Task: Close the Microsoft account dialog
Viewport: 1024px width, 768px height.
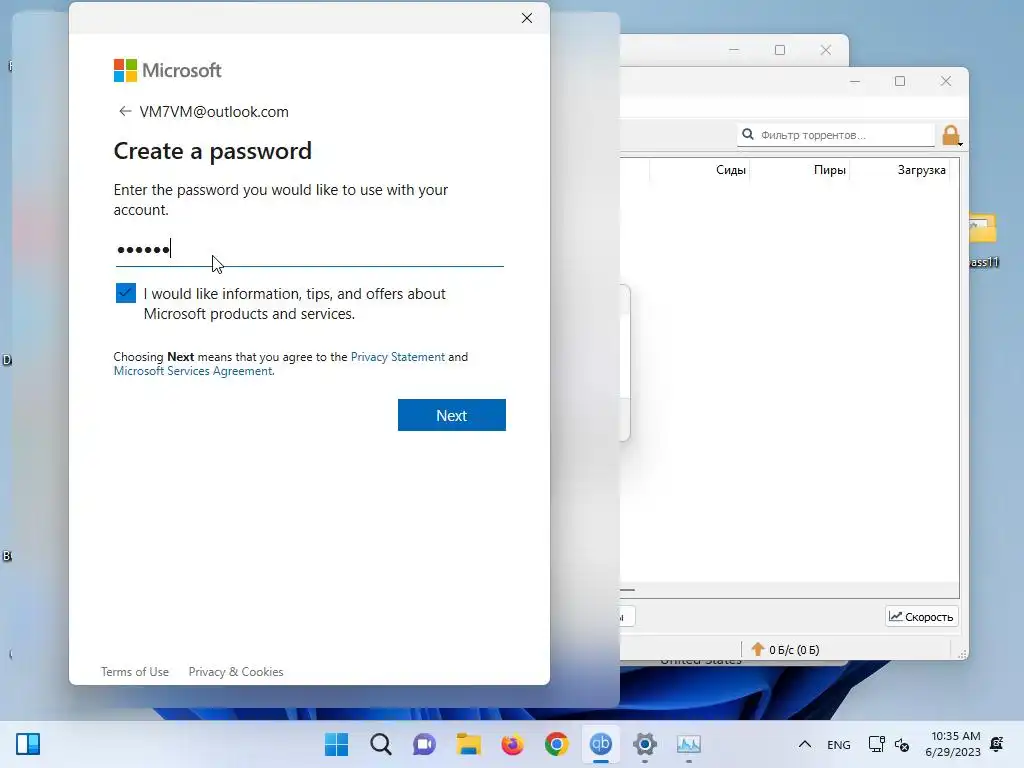Action: (527, 18)
